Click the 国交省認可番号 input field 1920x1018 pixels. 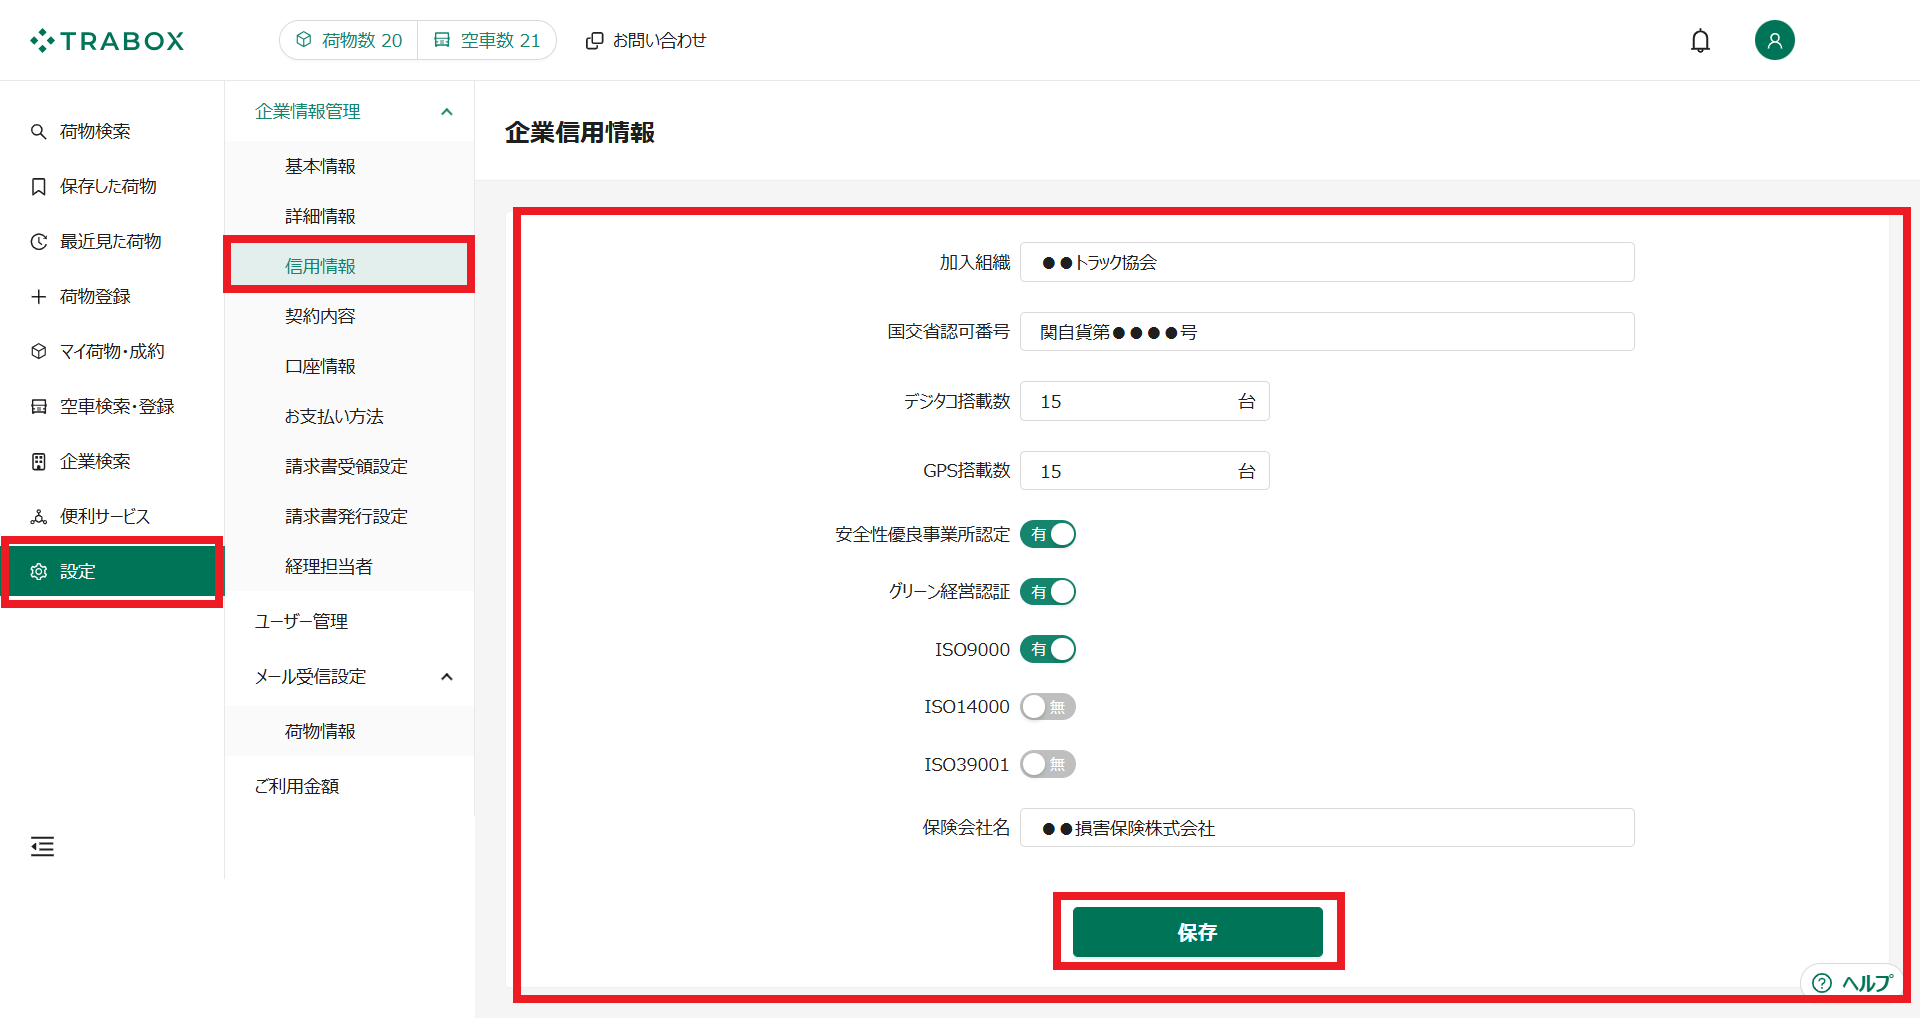point(1327,332)
